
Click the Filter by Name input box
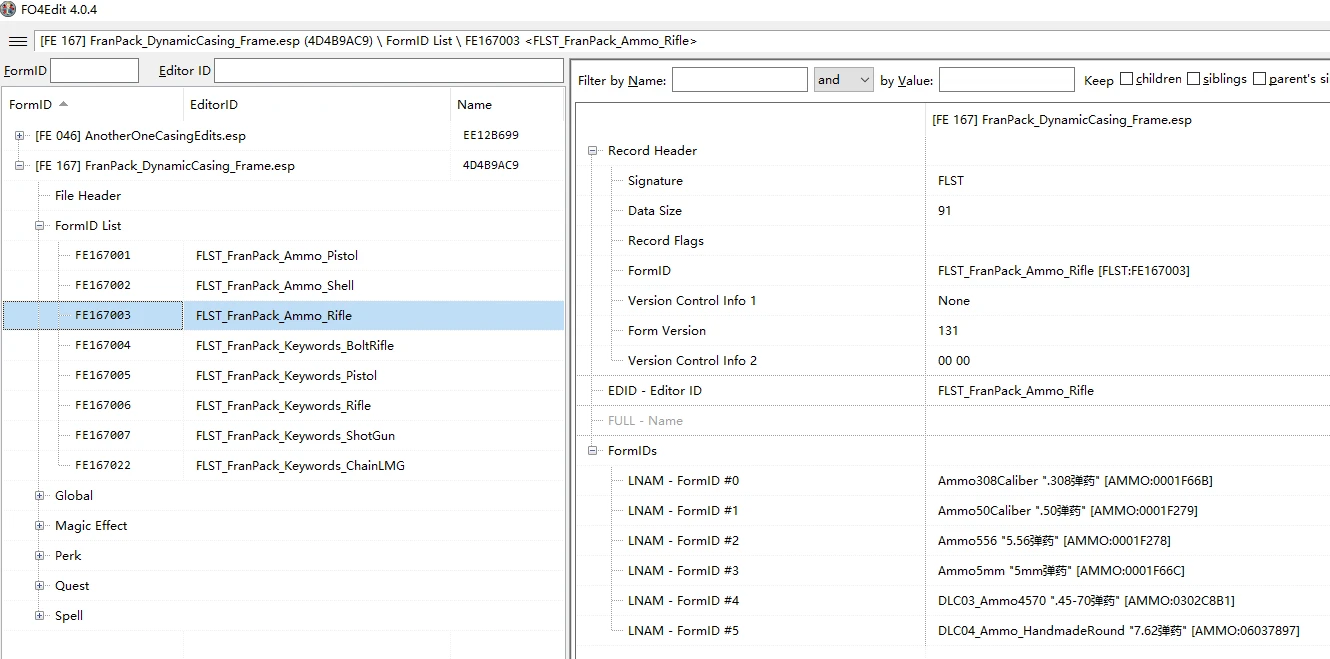[739, 80]
